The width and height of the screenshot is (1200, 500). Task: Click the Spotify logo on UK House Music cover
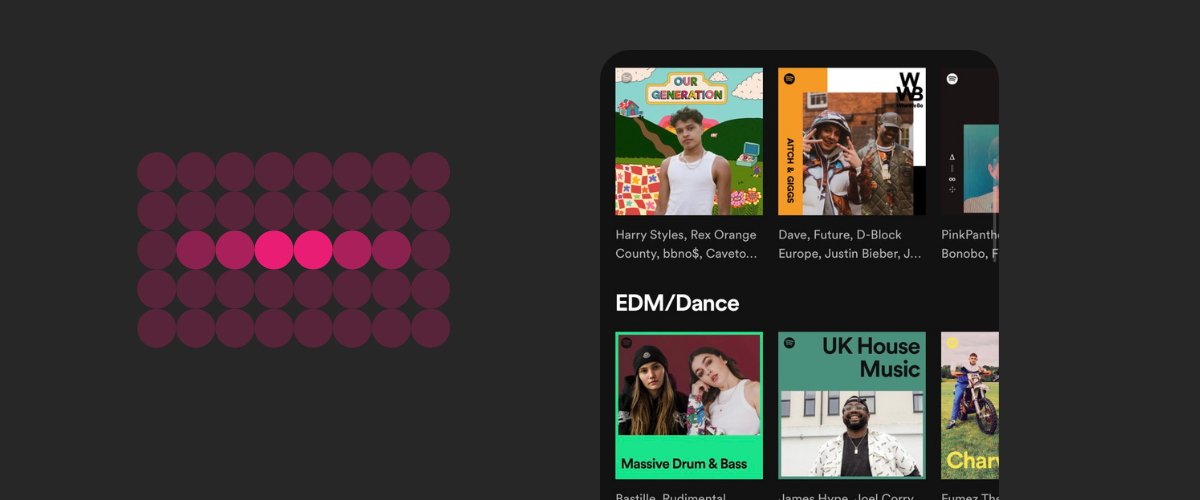[789, 344]
